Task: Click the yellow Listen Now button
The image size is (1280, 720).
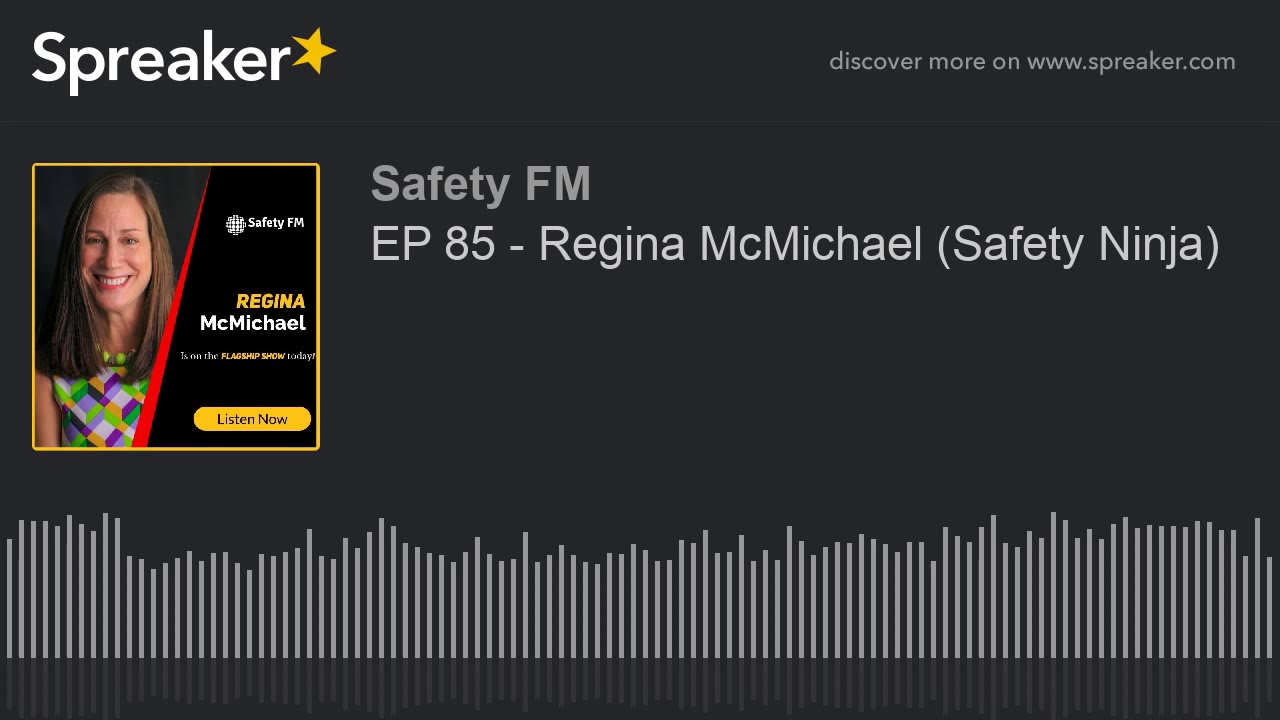Action: coord(252,419)
